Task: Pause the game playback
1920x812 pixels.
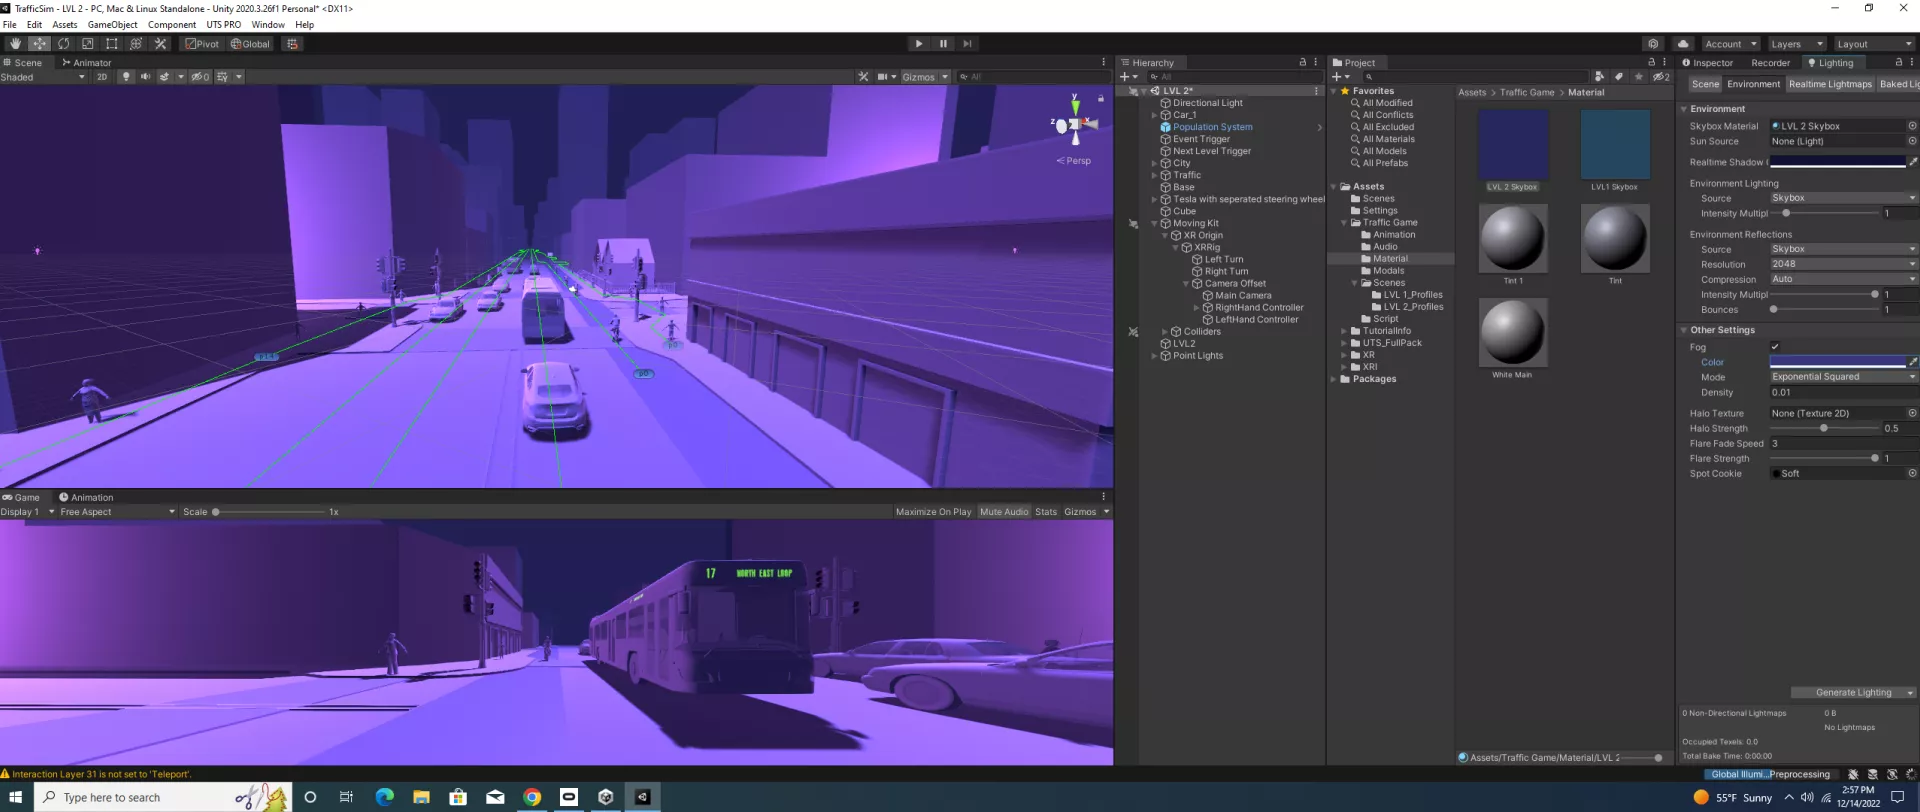Action: pos(943,44)
